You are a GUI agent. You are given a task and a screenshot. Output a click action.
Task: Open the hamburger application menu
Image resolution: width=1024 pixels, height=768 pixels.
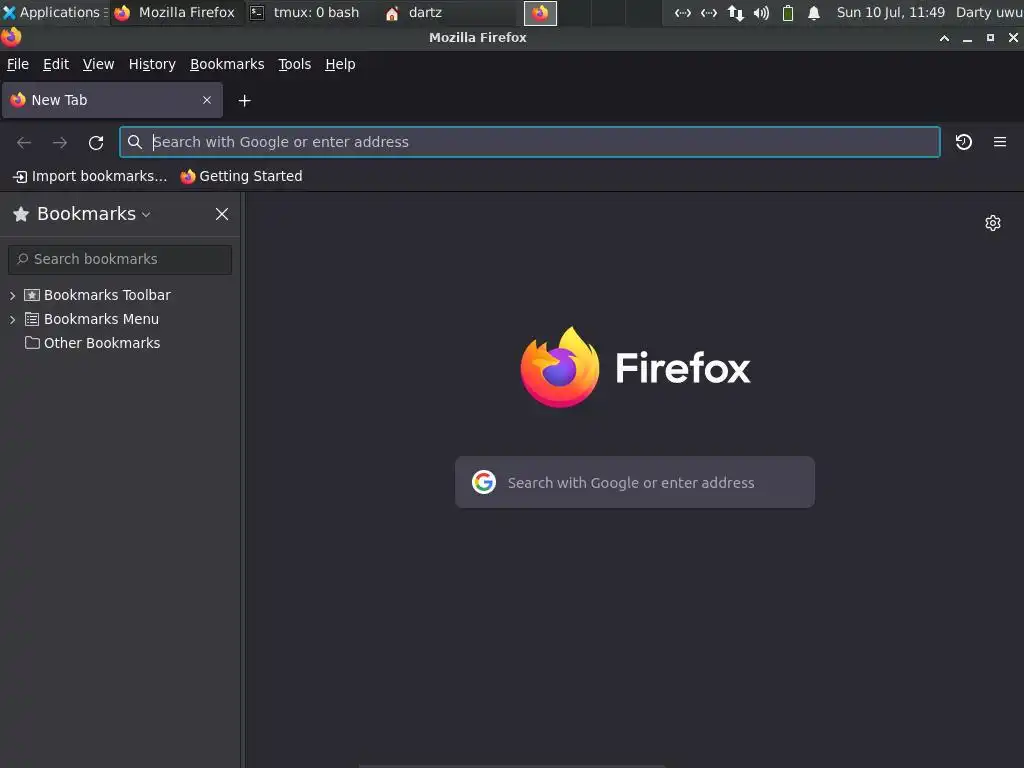(1000, 142)
